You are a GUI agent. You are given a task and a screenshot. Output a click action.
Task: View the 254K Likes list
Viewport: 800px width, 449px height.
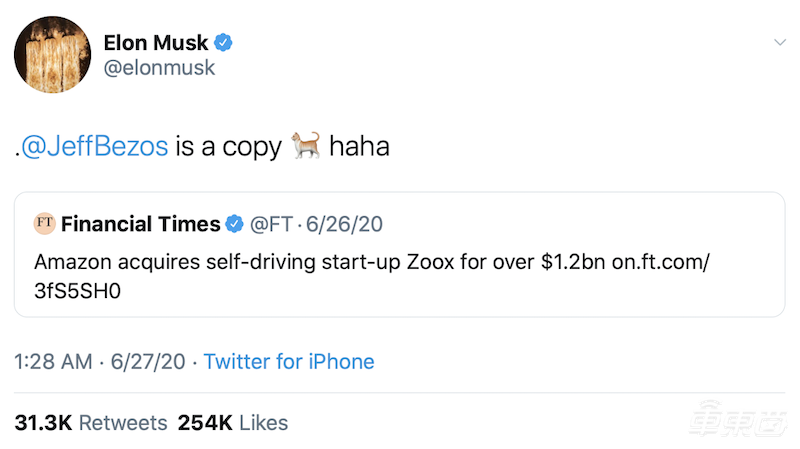(232, 422)
